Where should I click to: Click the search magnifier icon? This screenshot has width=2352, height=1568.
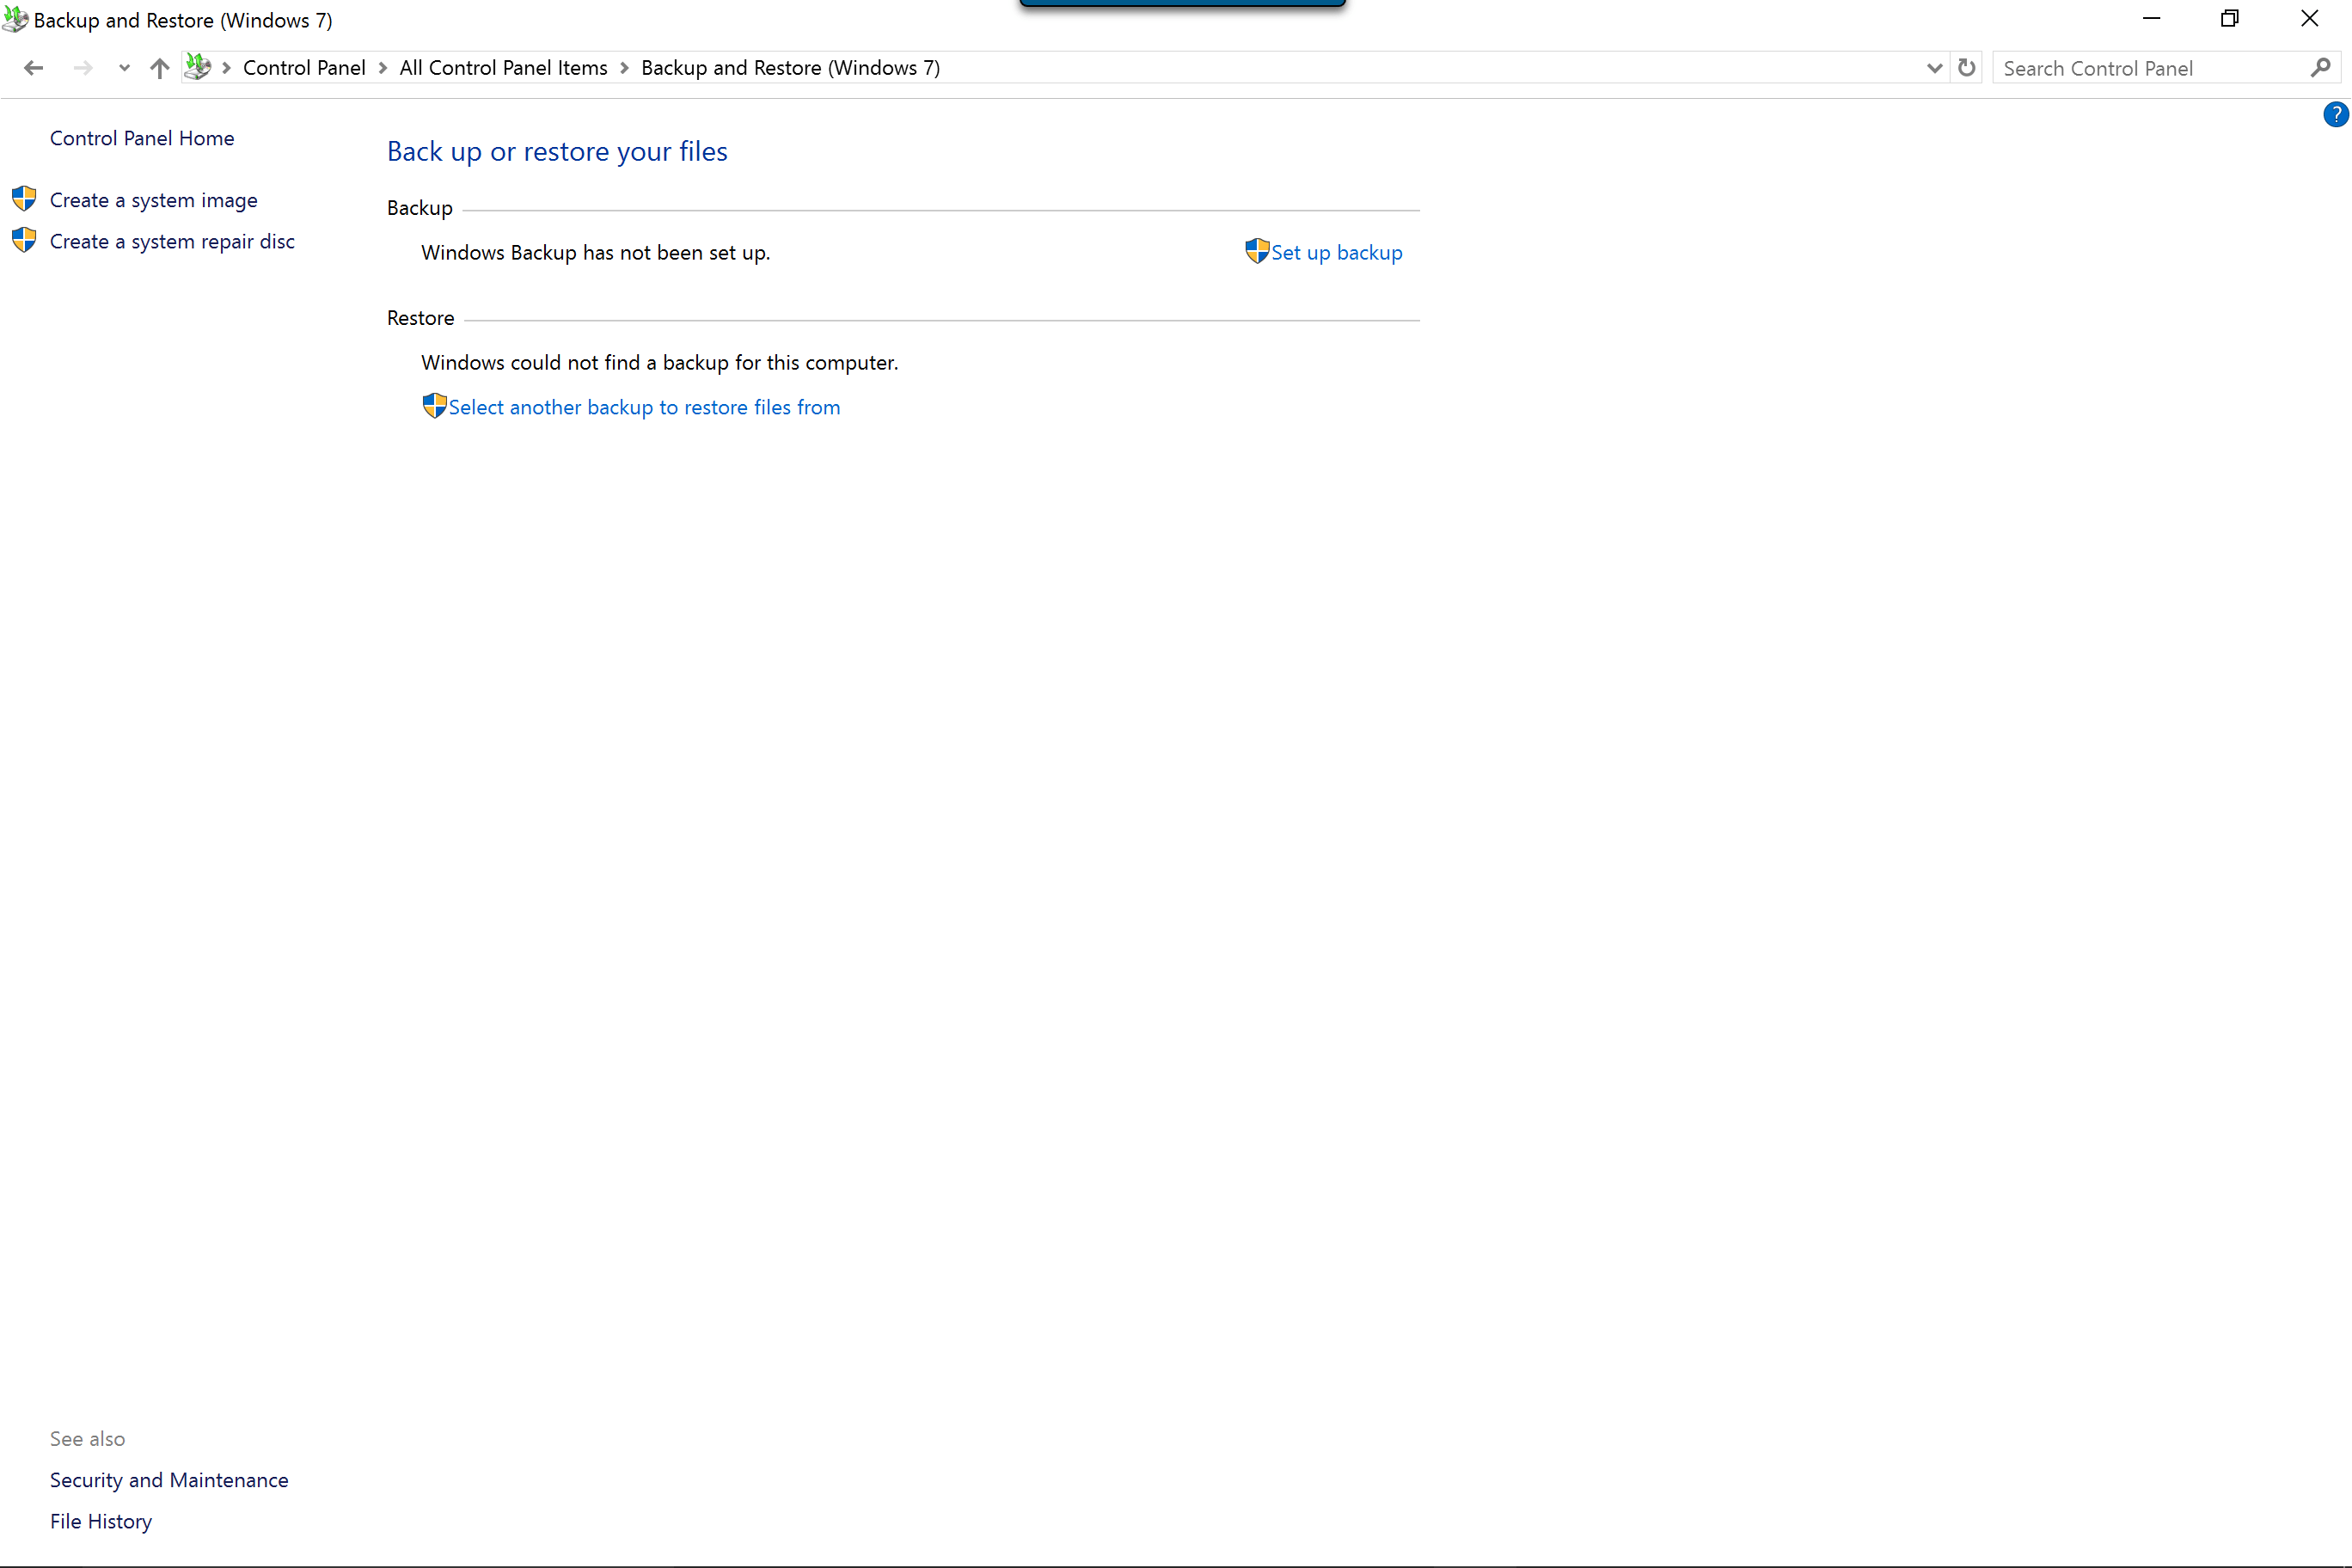point(2321,68)
